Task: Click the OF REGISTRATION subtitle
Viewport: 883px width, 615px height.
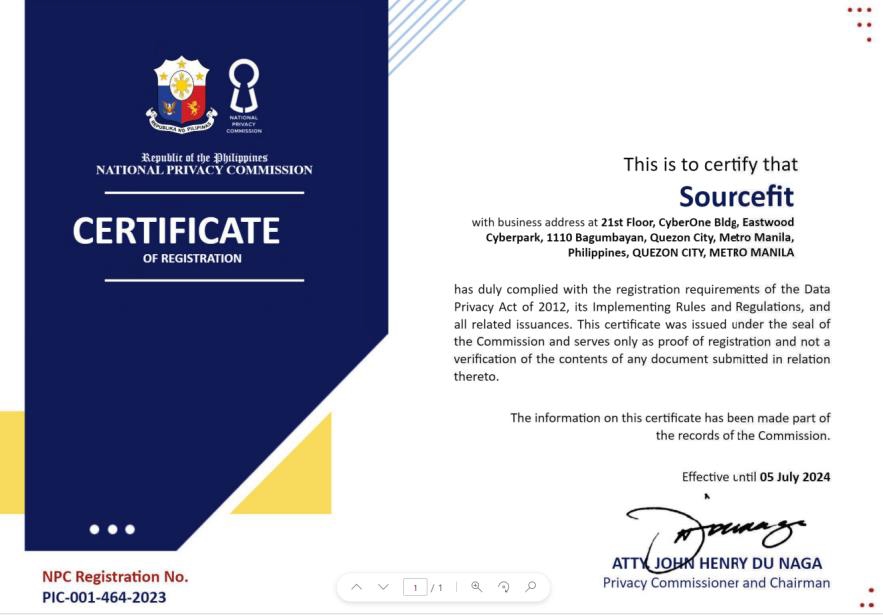Action: [x=192, y=259]
